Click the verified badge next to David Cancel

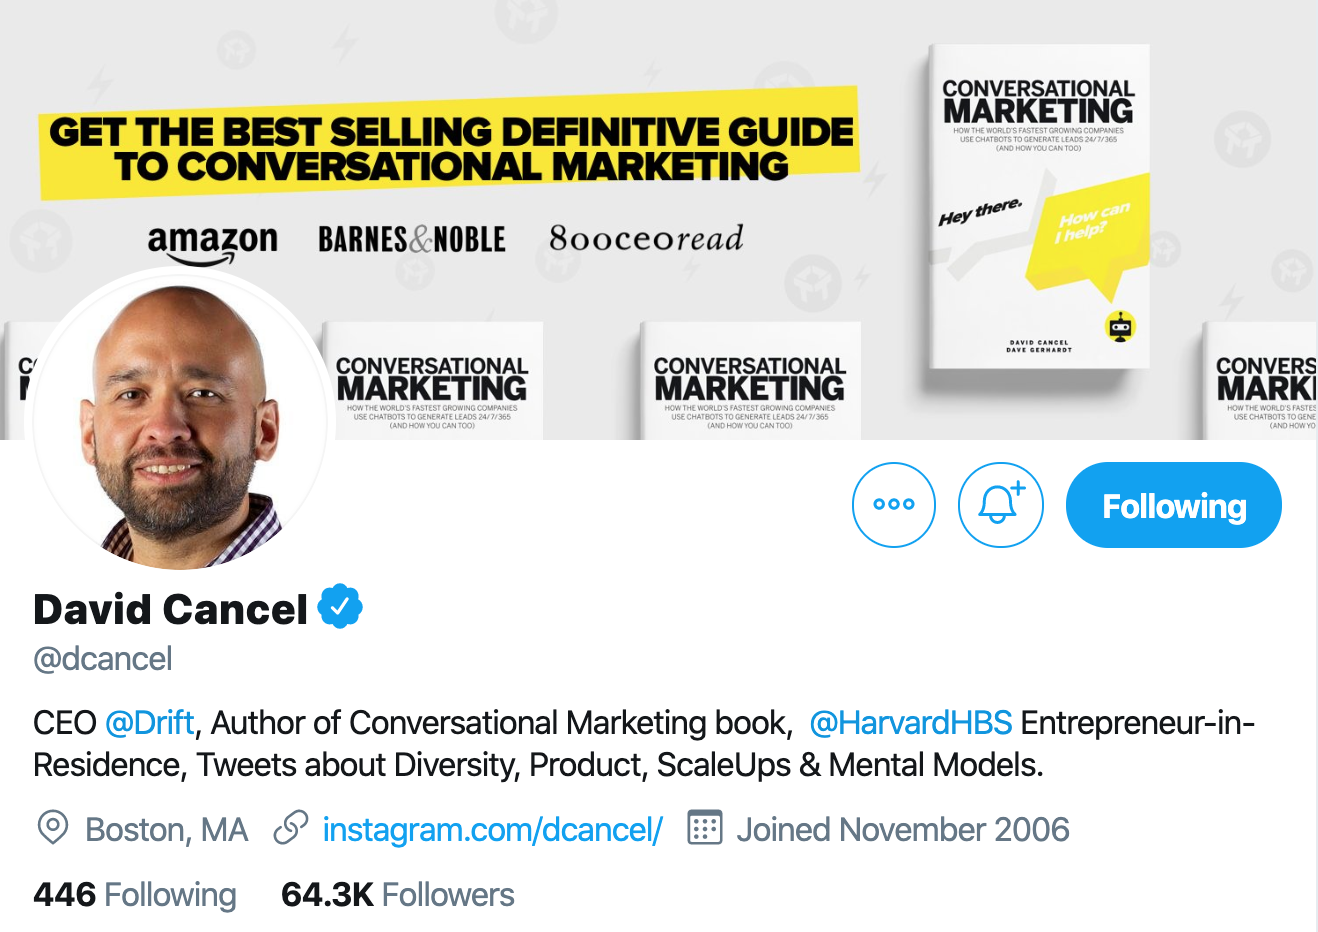(341, 604)
